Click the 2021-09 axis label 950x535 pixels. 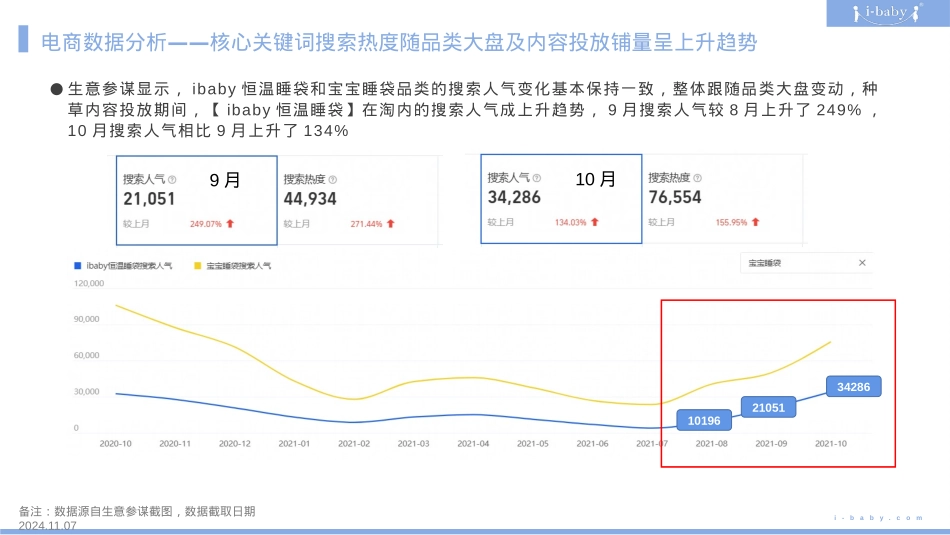[771, 444]
